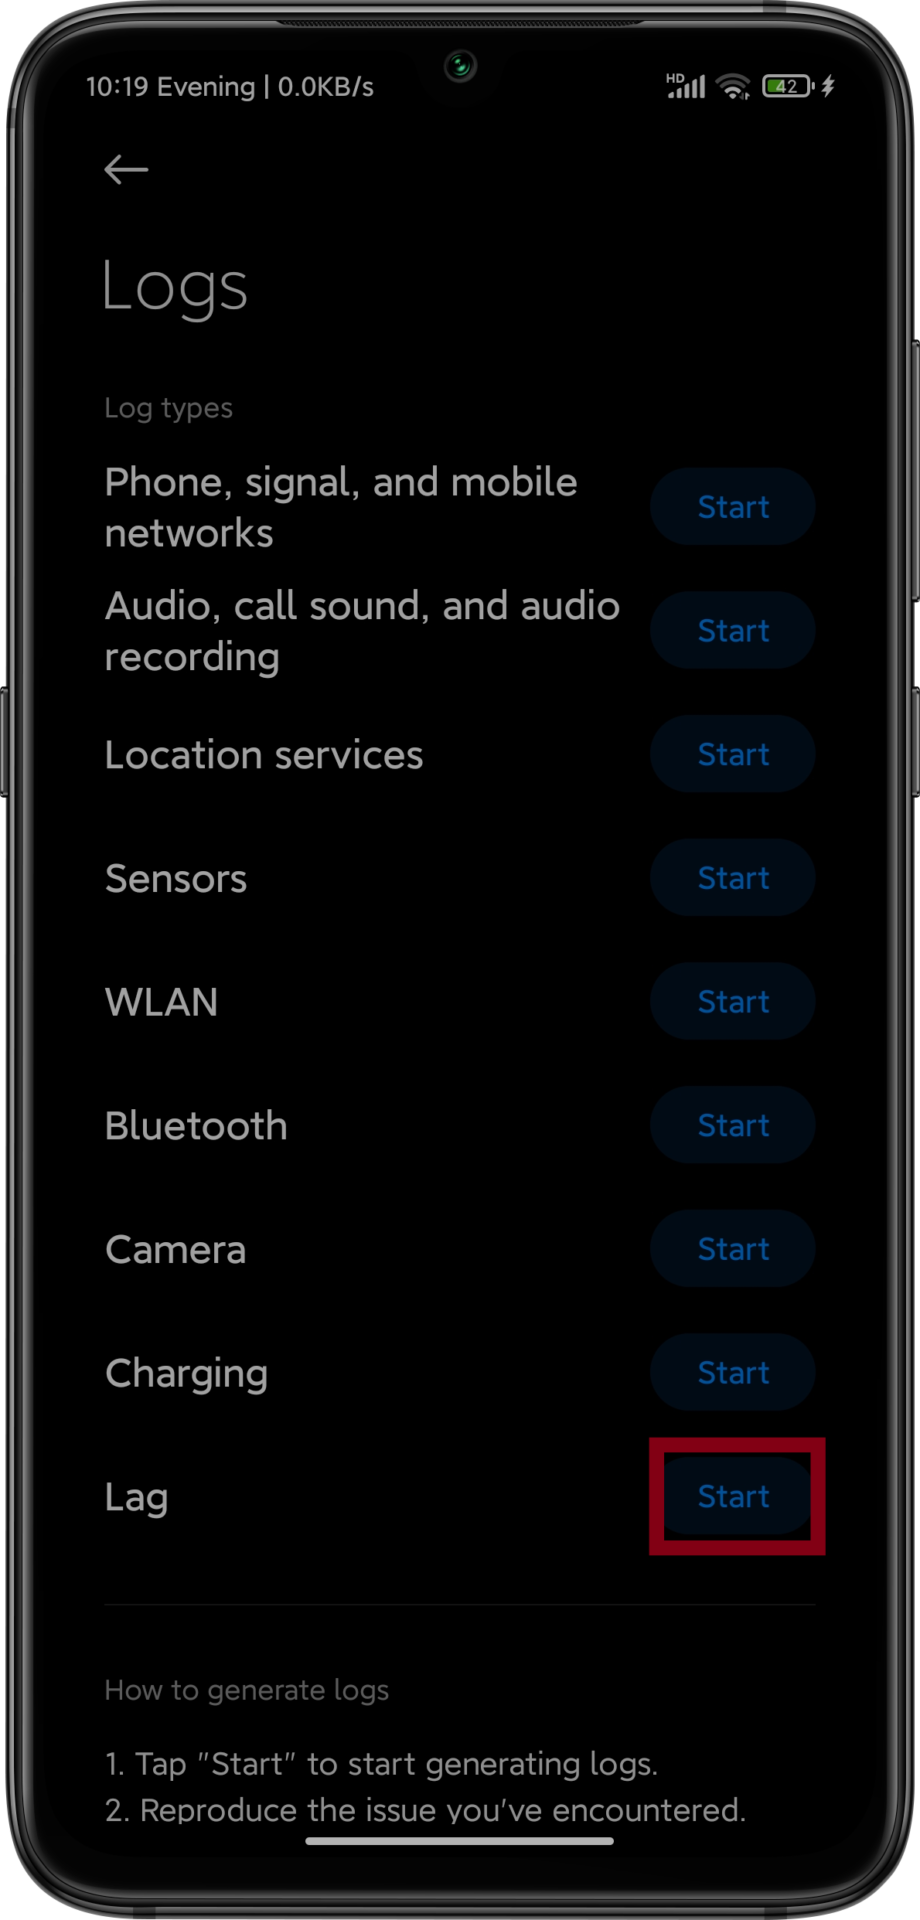The image size is (920, 1920).
Task: Start the Charging log
Action: (733, 1373)
